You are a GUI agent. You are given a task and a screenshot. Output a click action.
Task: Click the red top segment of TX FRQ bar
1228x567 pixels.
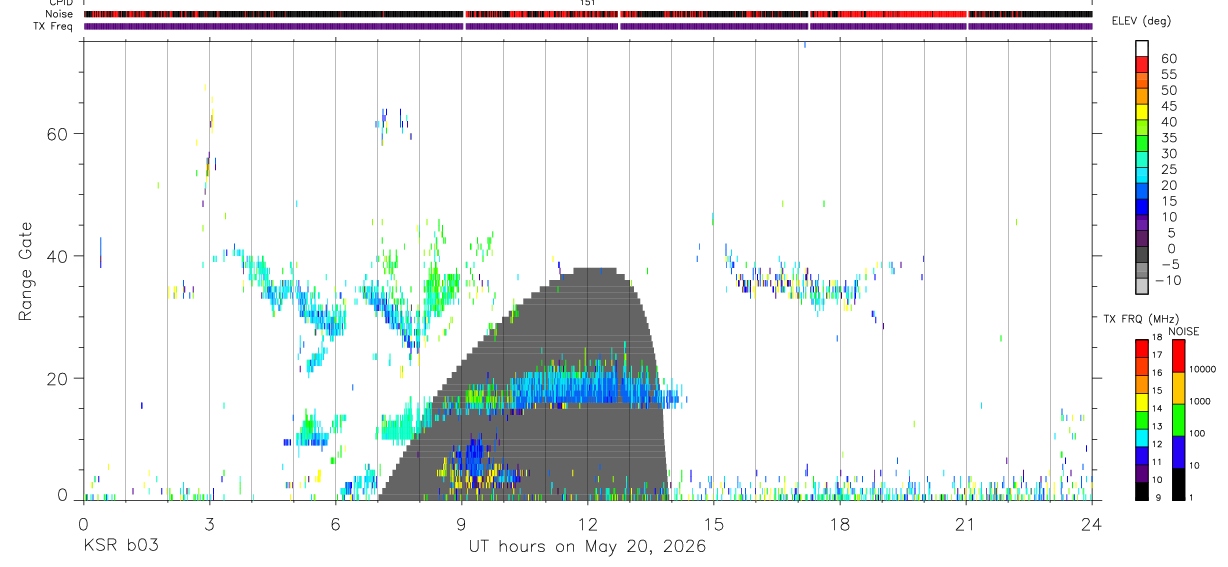click(x=1141, y=348)
